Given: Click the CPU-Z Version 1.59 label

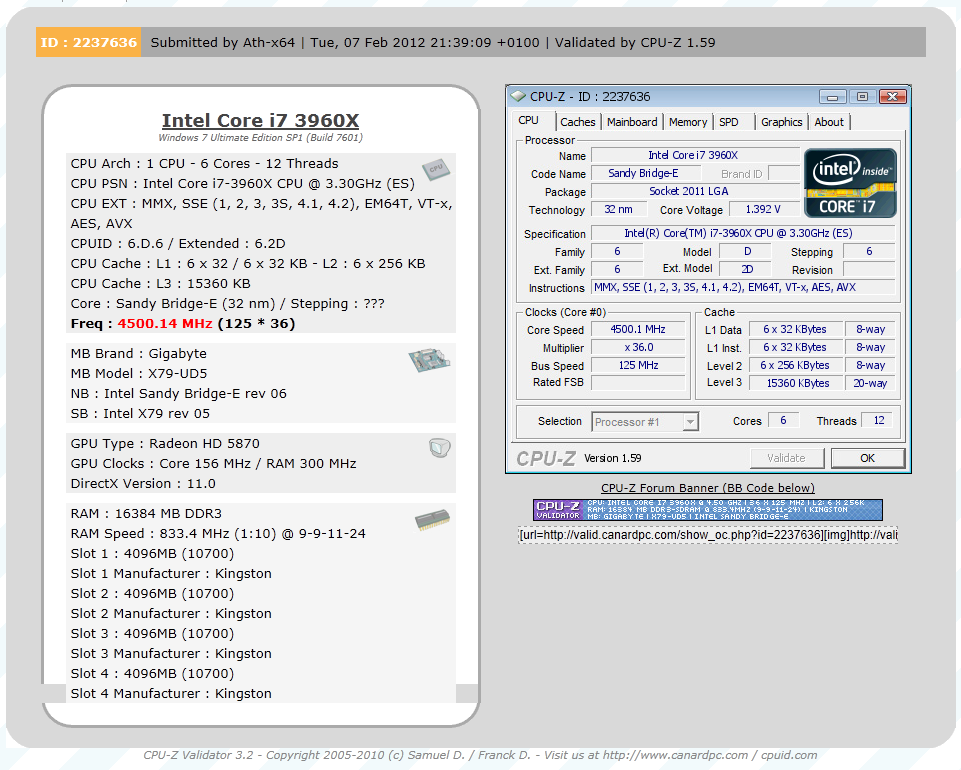Looking at the screenshot, I should click(612, 458).
